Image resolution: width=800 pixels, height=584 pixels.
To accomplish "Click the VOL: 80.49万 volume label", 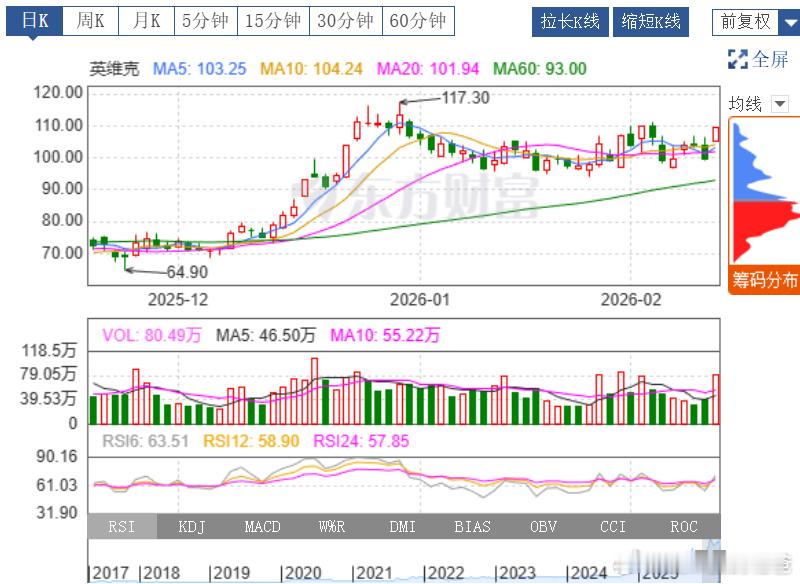I will pyautogui.click(x=152, y=335).
